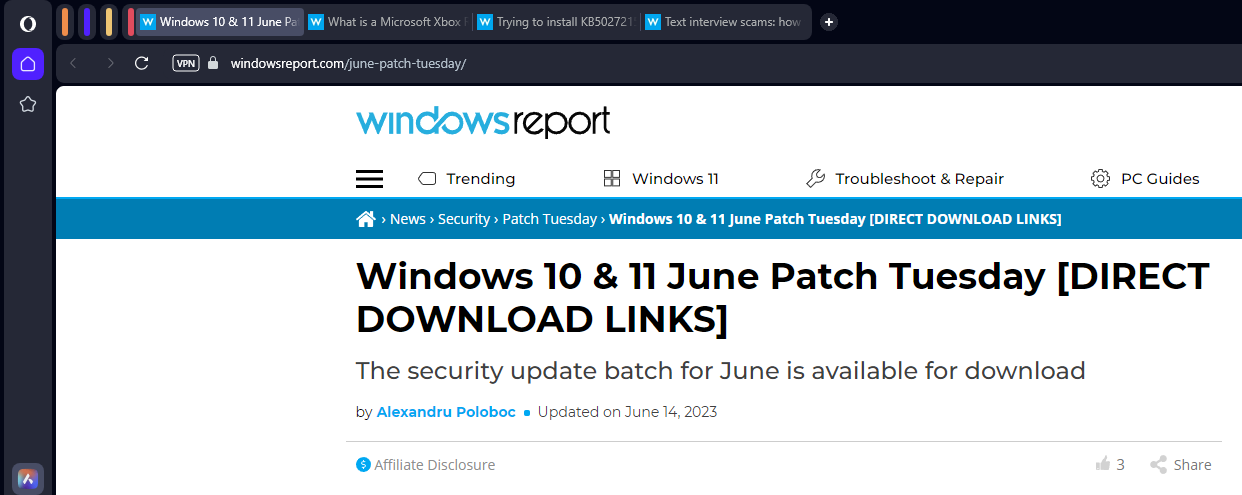
Task: Click the Opera logo menu icon
Action: (28, 24)
